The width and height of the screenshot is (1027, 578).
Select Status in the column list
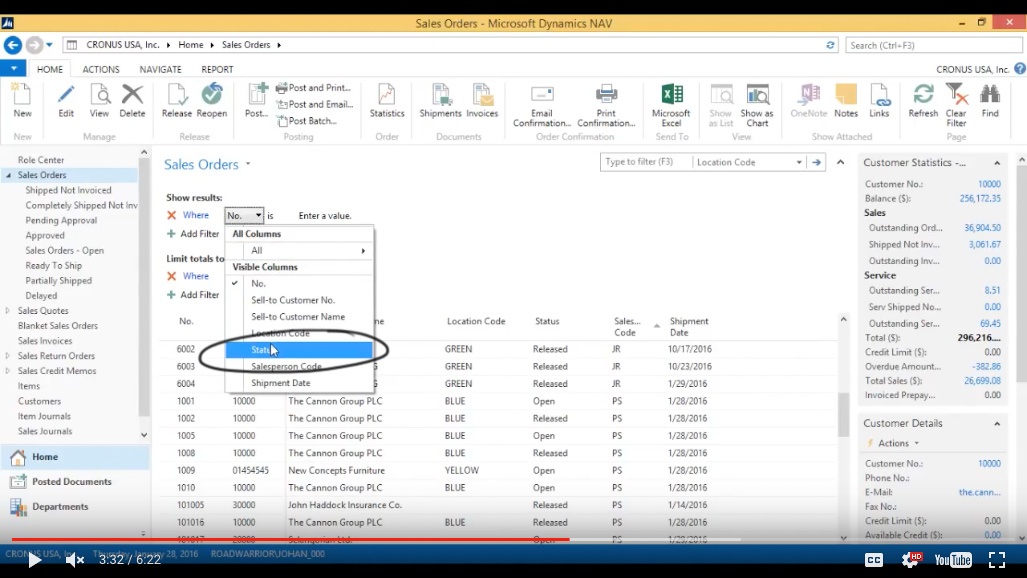coord(299,350)
